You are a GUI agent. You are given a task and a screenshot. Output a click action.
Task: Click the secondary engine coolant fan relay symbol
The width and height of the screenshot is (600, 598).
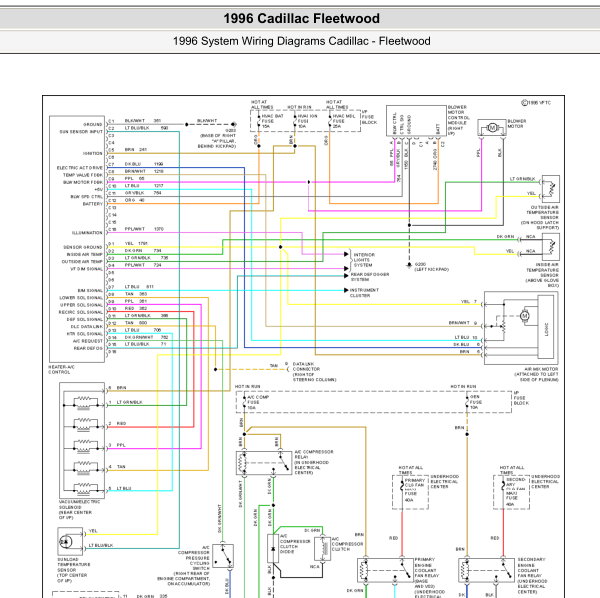coord(486,570)
